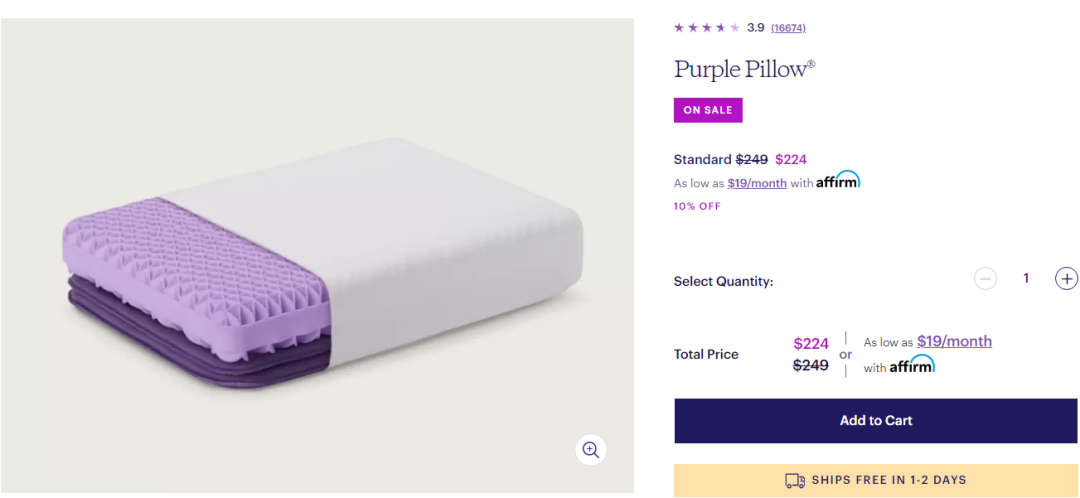Click the purple star rating icons

point(707,28)
